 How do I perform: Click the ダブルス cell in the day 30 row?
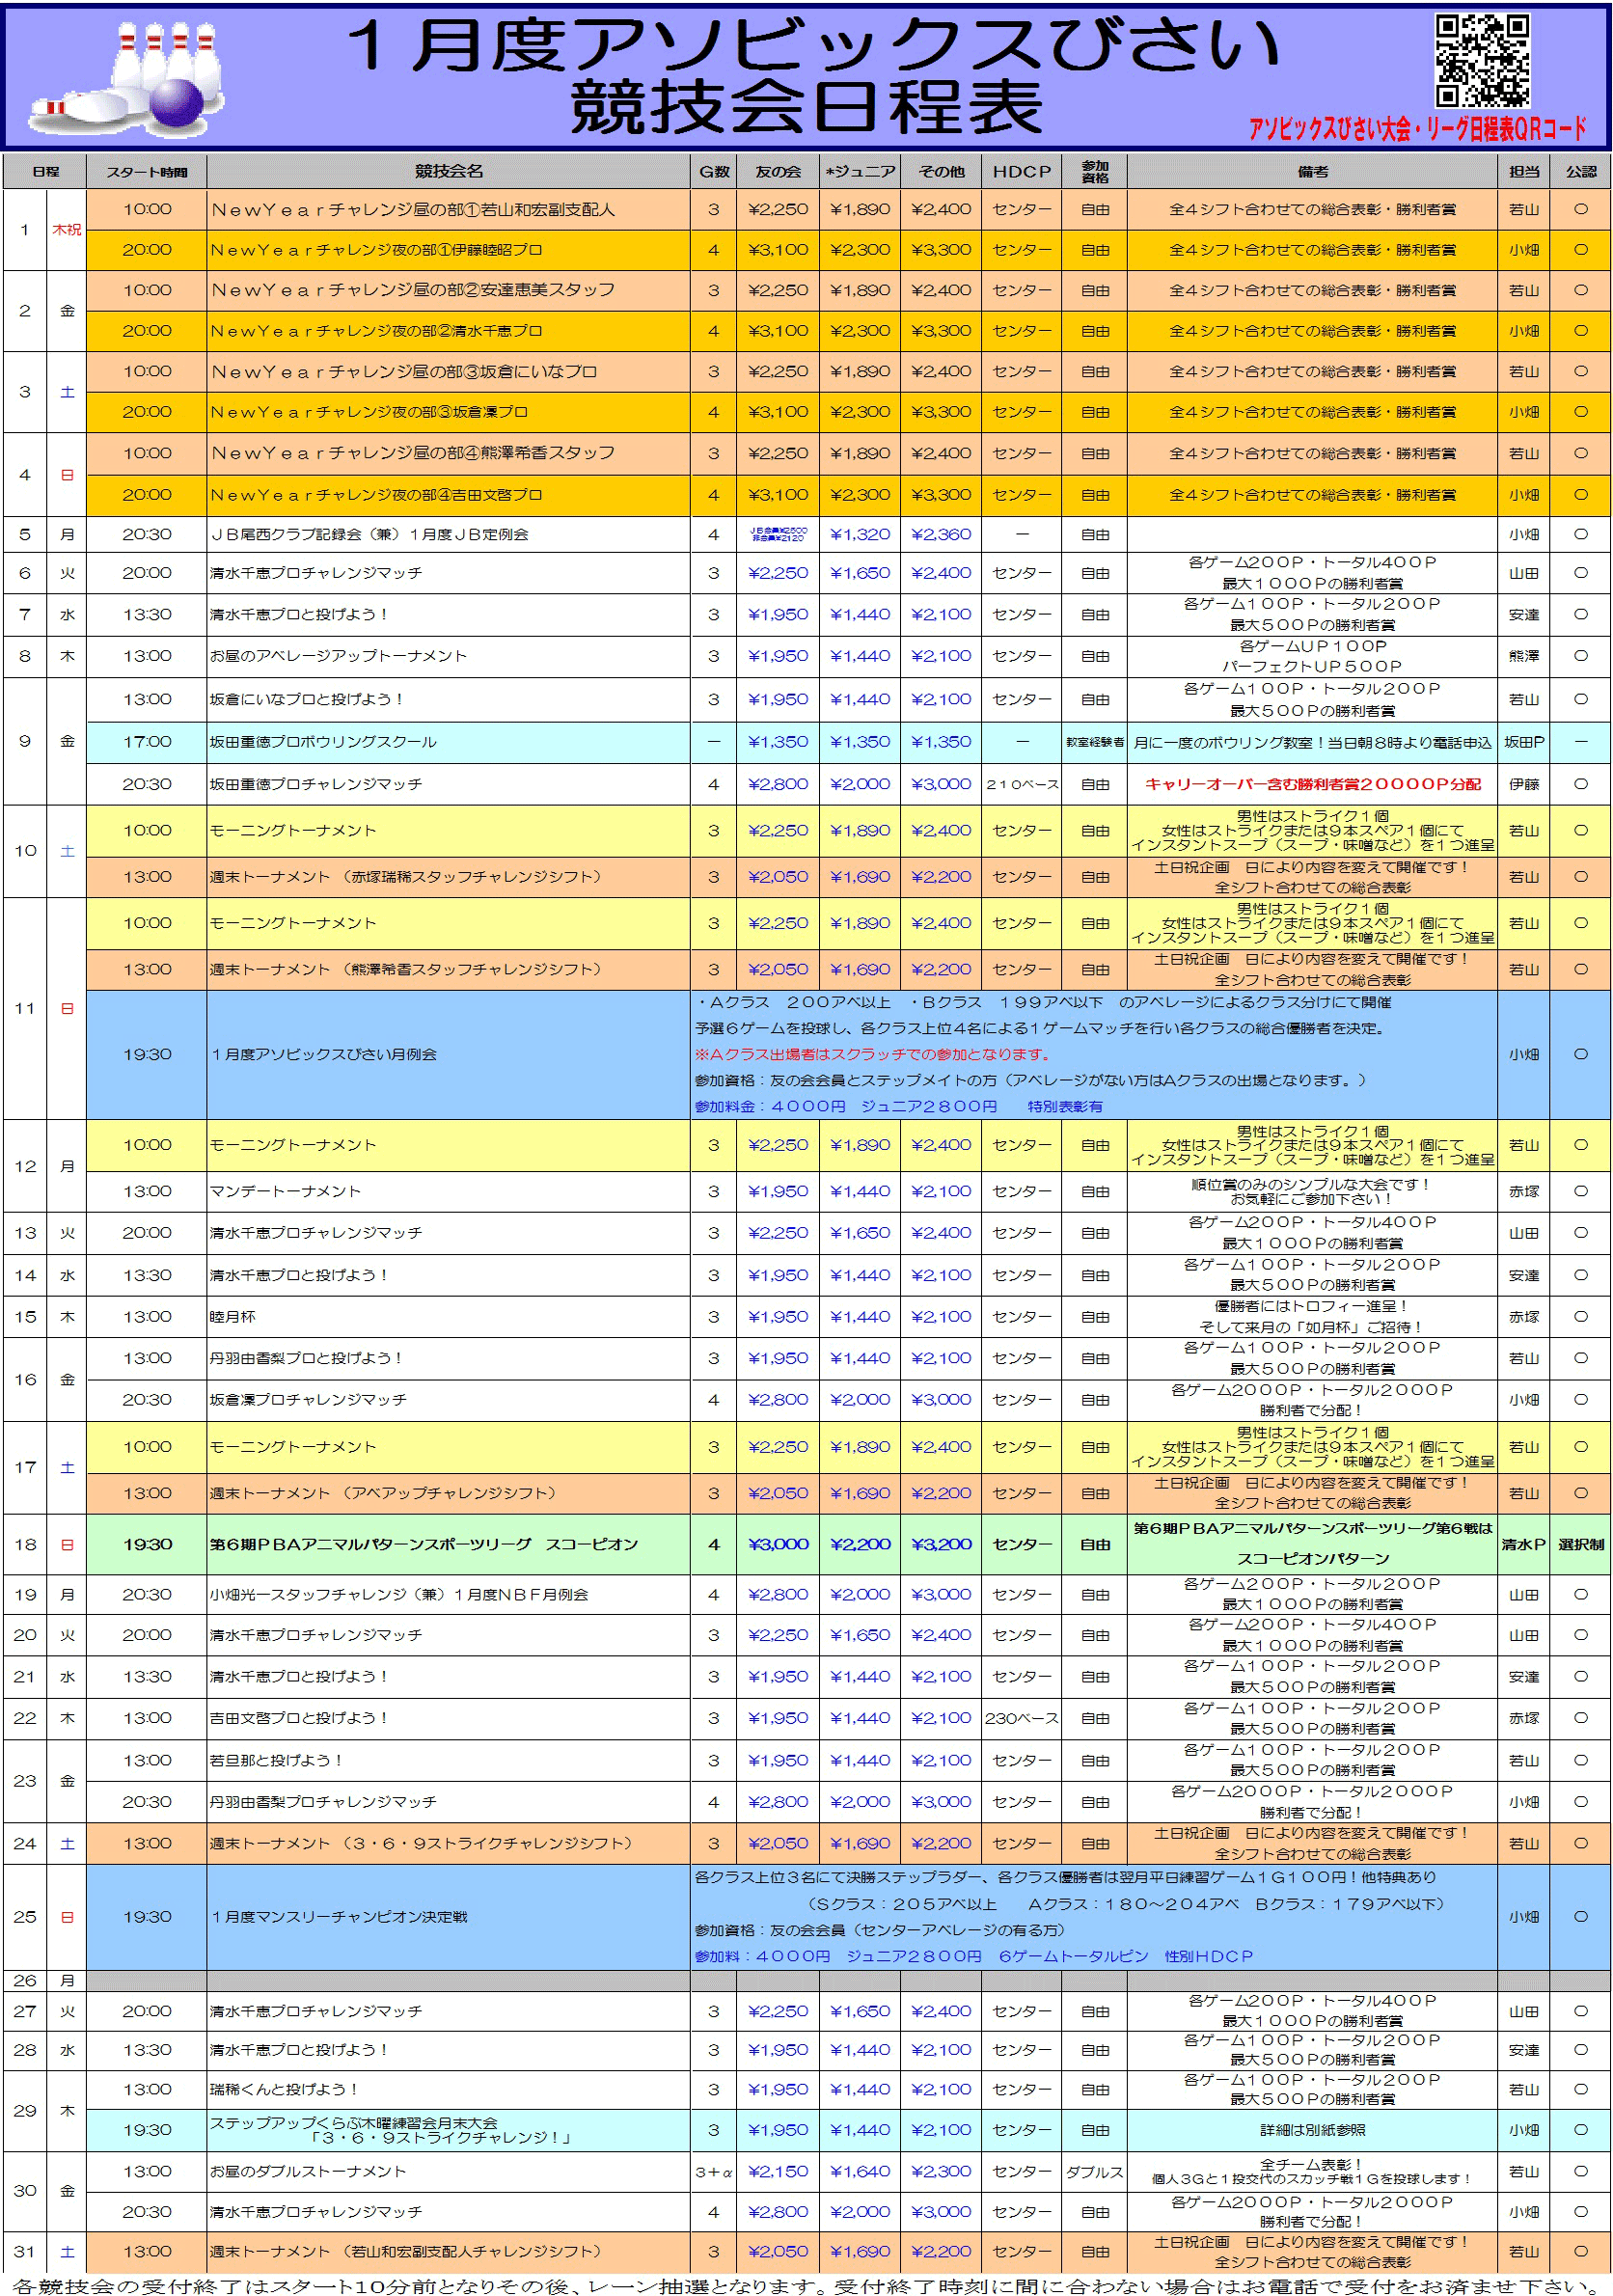(1094, 2172)
